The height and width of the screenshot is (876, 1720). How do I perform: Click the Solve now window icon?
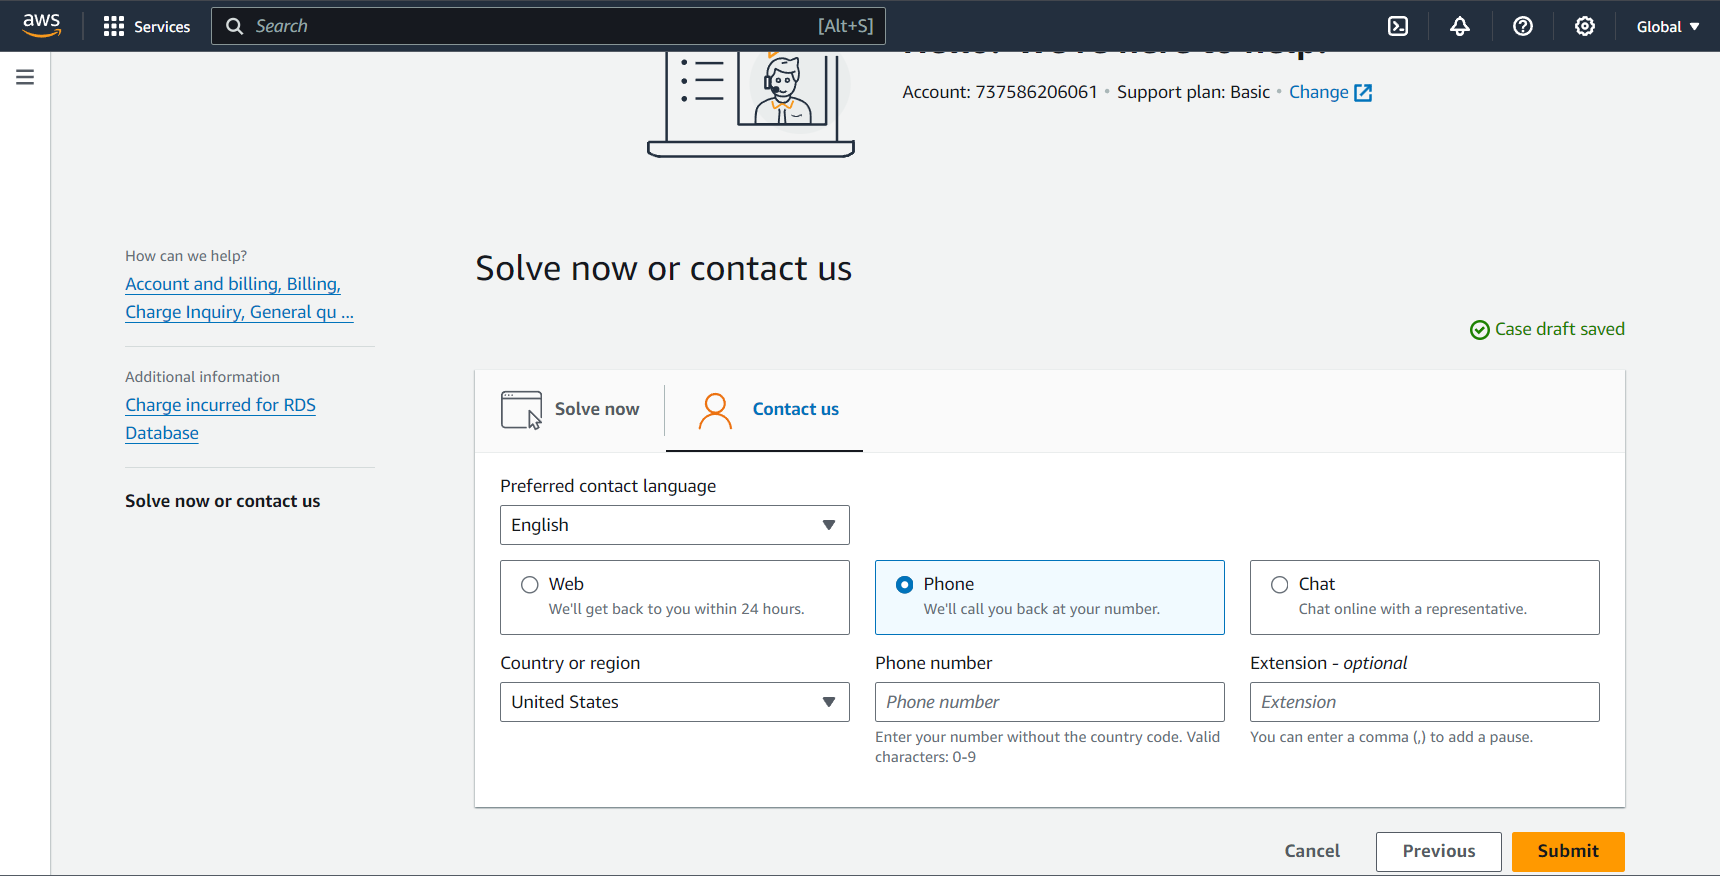point(521,410)
